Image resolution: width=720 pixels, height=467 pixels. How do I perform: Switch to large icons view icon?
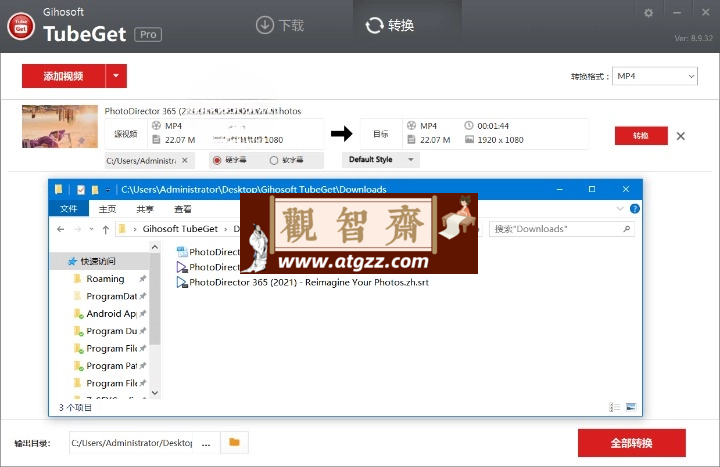coord(631,407)
